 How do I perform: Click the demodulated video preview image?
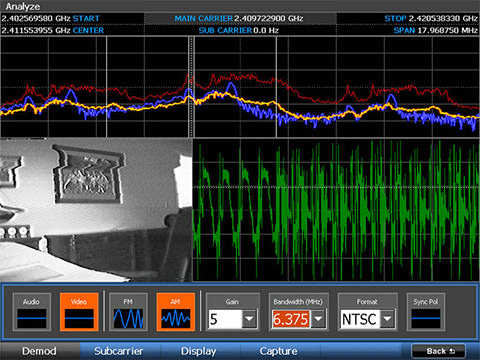point(96,210)
